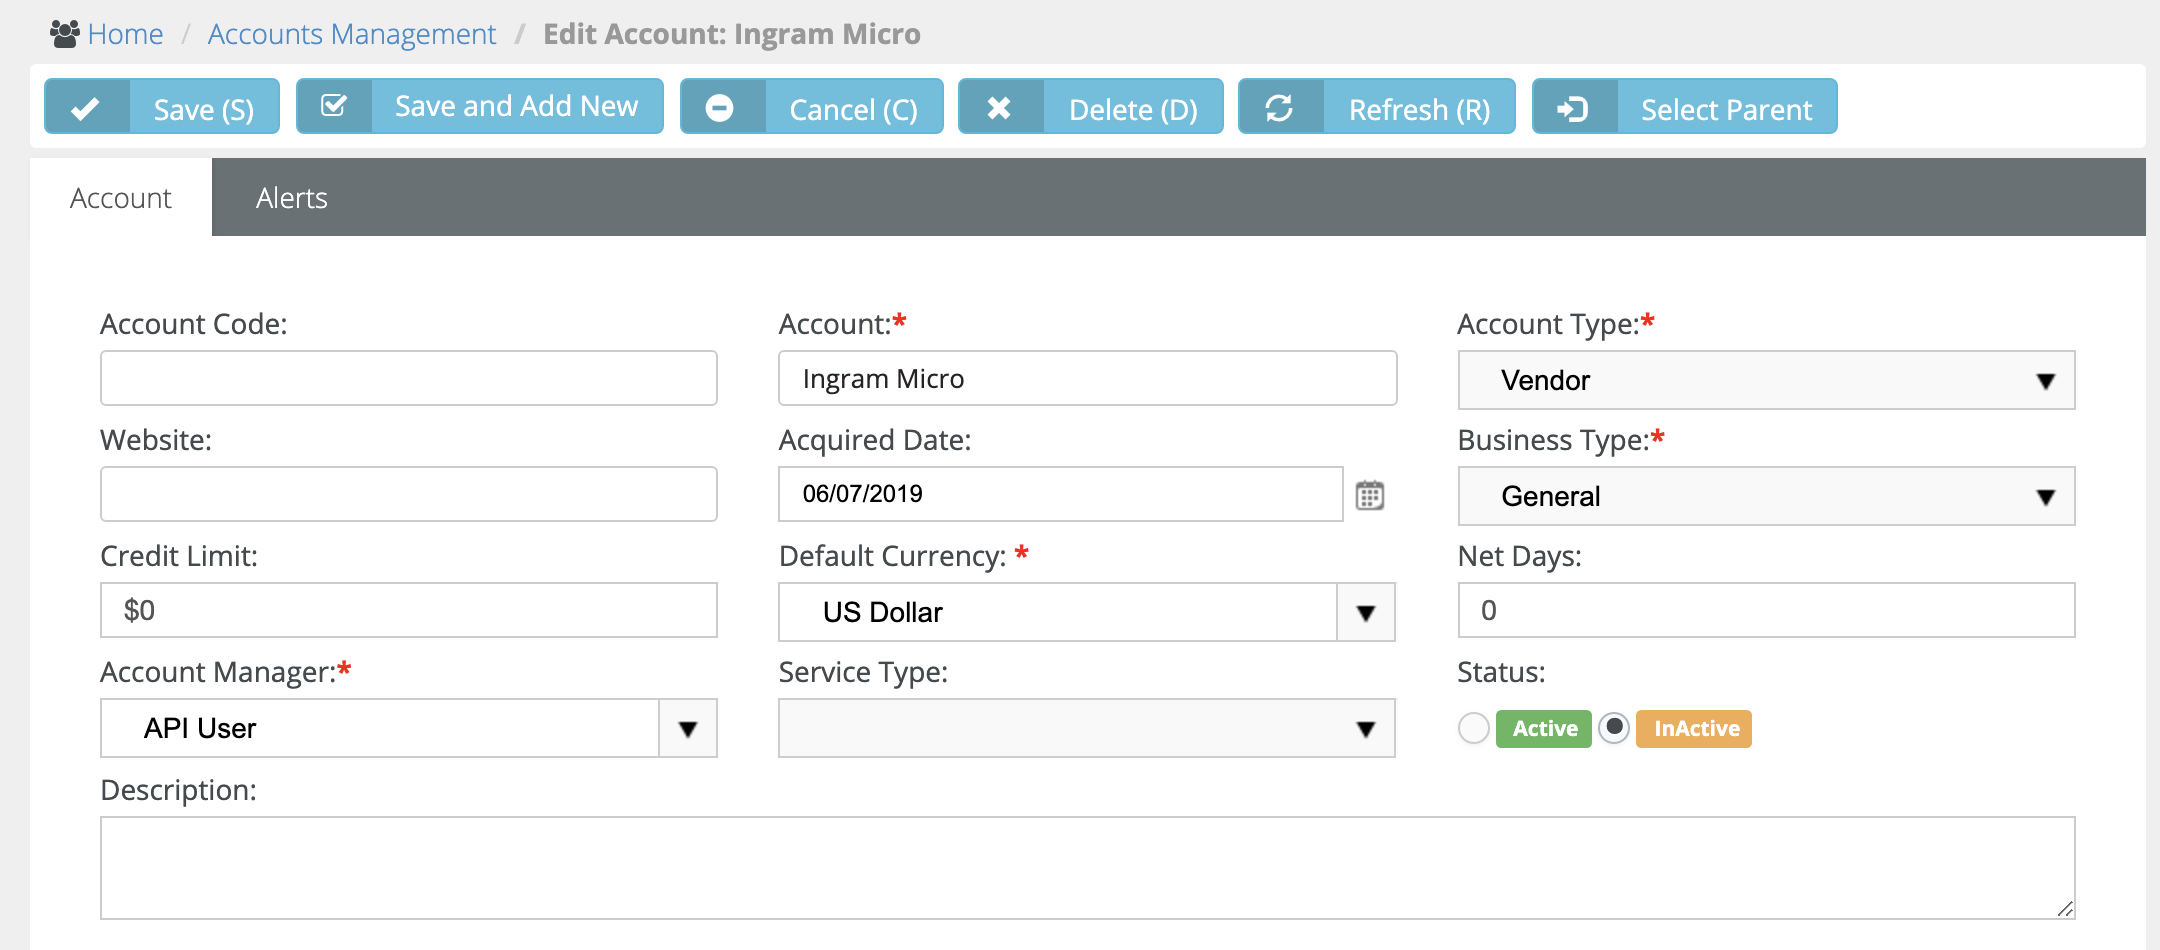This screenshot has height=950, width=2160.
Task: Click the Select Parent button label
Action: 1726,109
